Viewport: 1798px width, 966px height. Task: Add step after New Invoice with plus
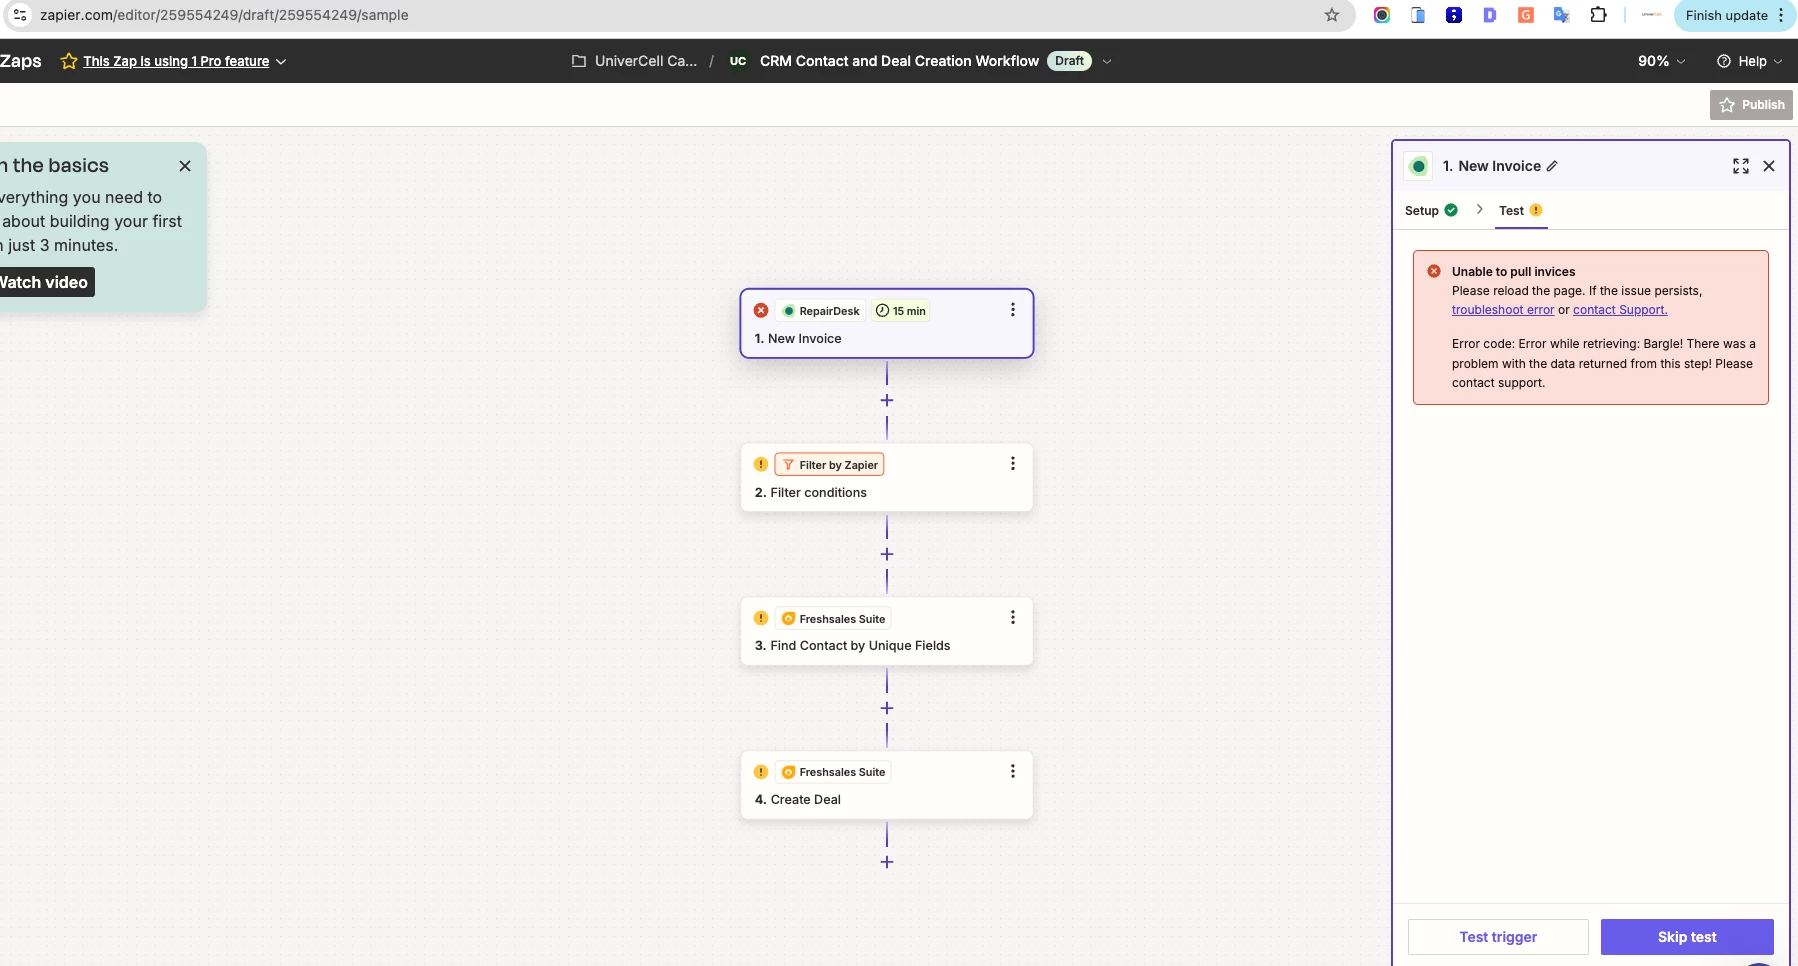click(x=886, y=400)
